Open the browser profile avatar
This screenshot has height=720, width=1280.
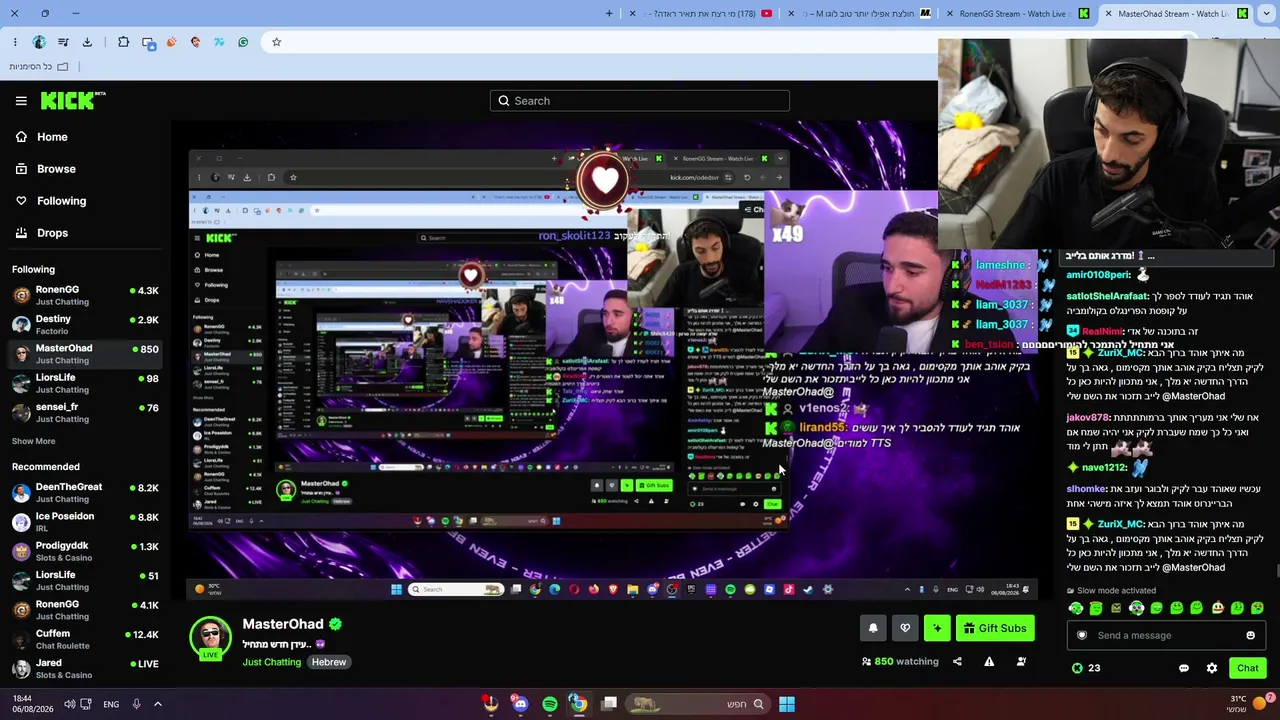pos(39,42)
